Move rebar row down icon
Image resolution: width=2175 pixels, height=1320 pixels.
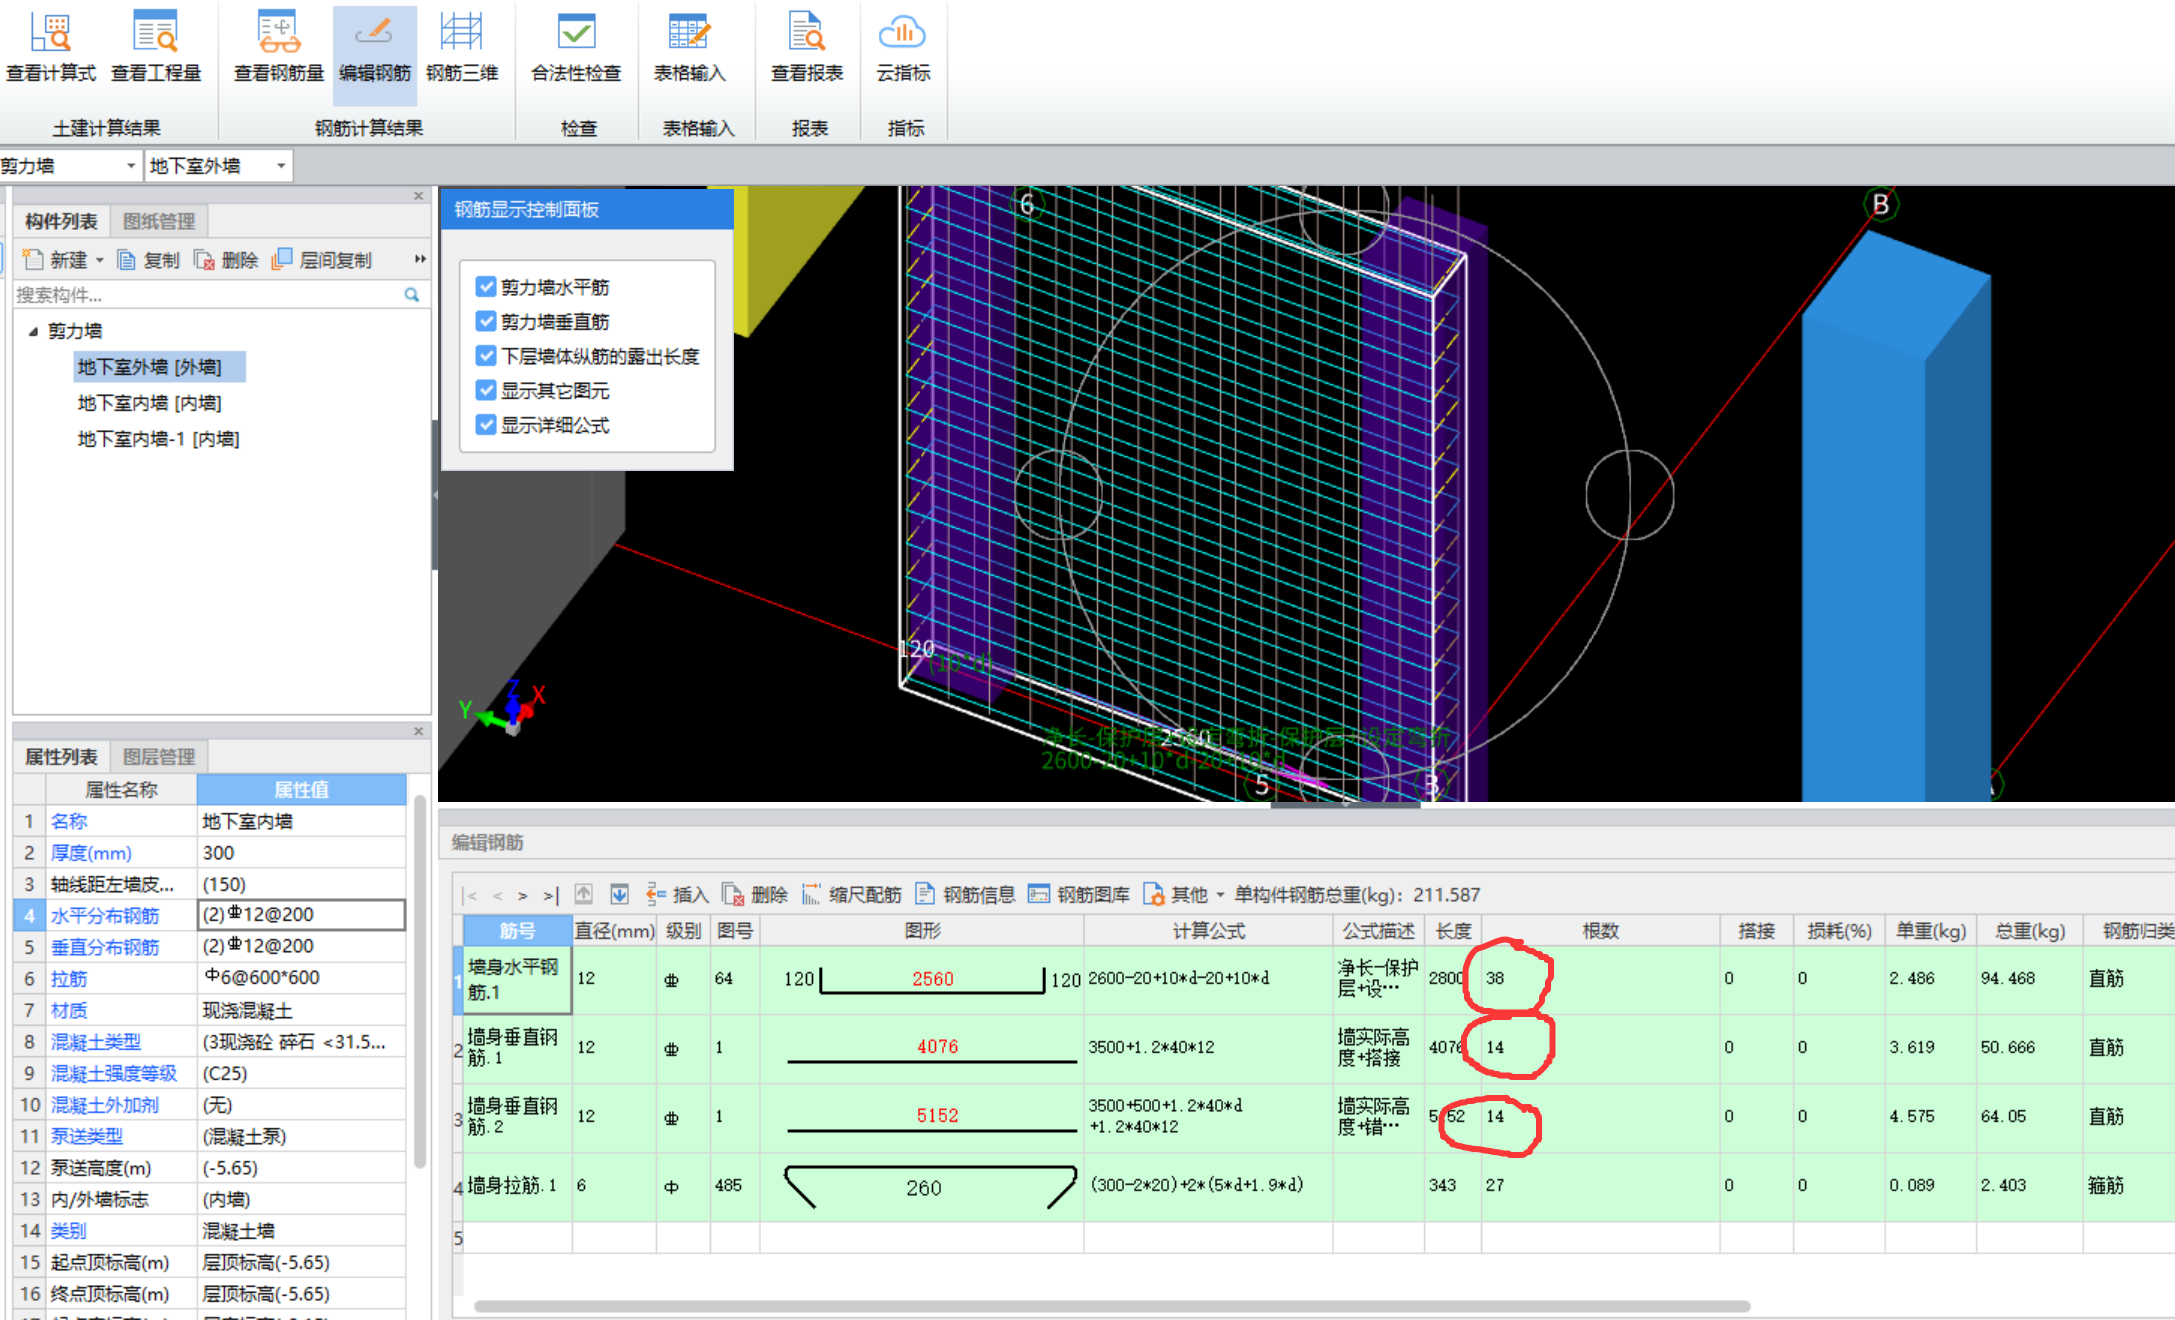620,894
